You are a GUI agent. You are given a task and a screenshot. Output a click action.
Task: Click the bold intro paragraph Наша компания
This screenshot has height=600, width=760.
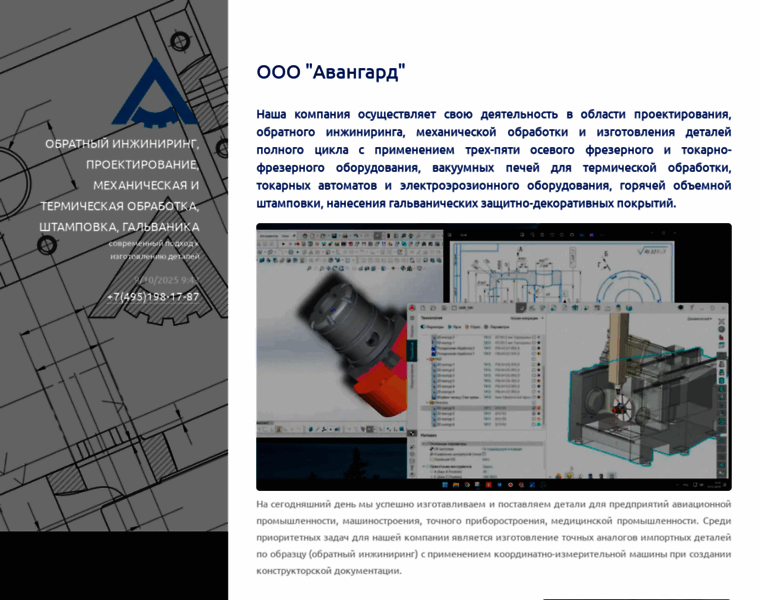493,159
